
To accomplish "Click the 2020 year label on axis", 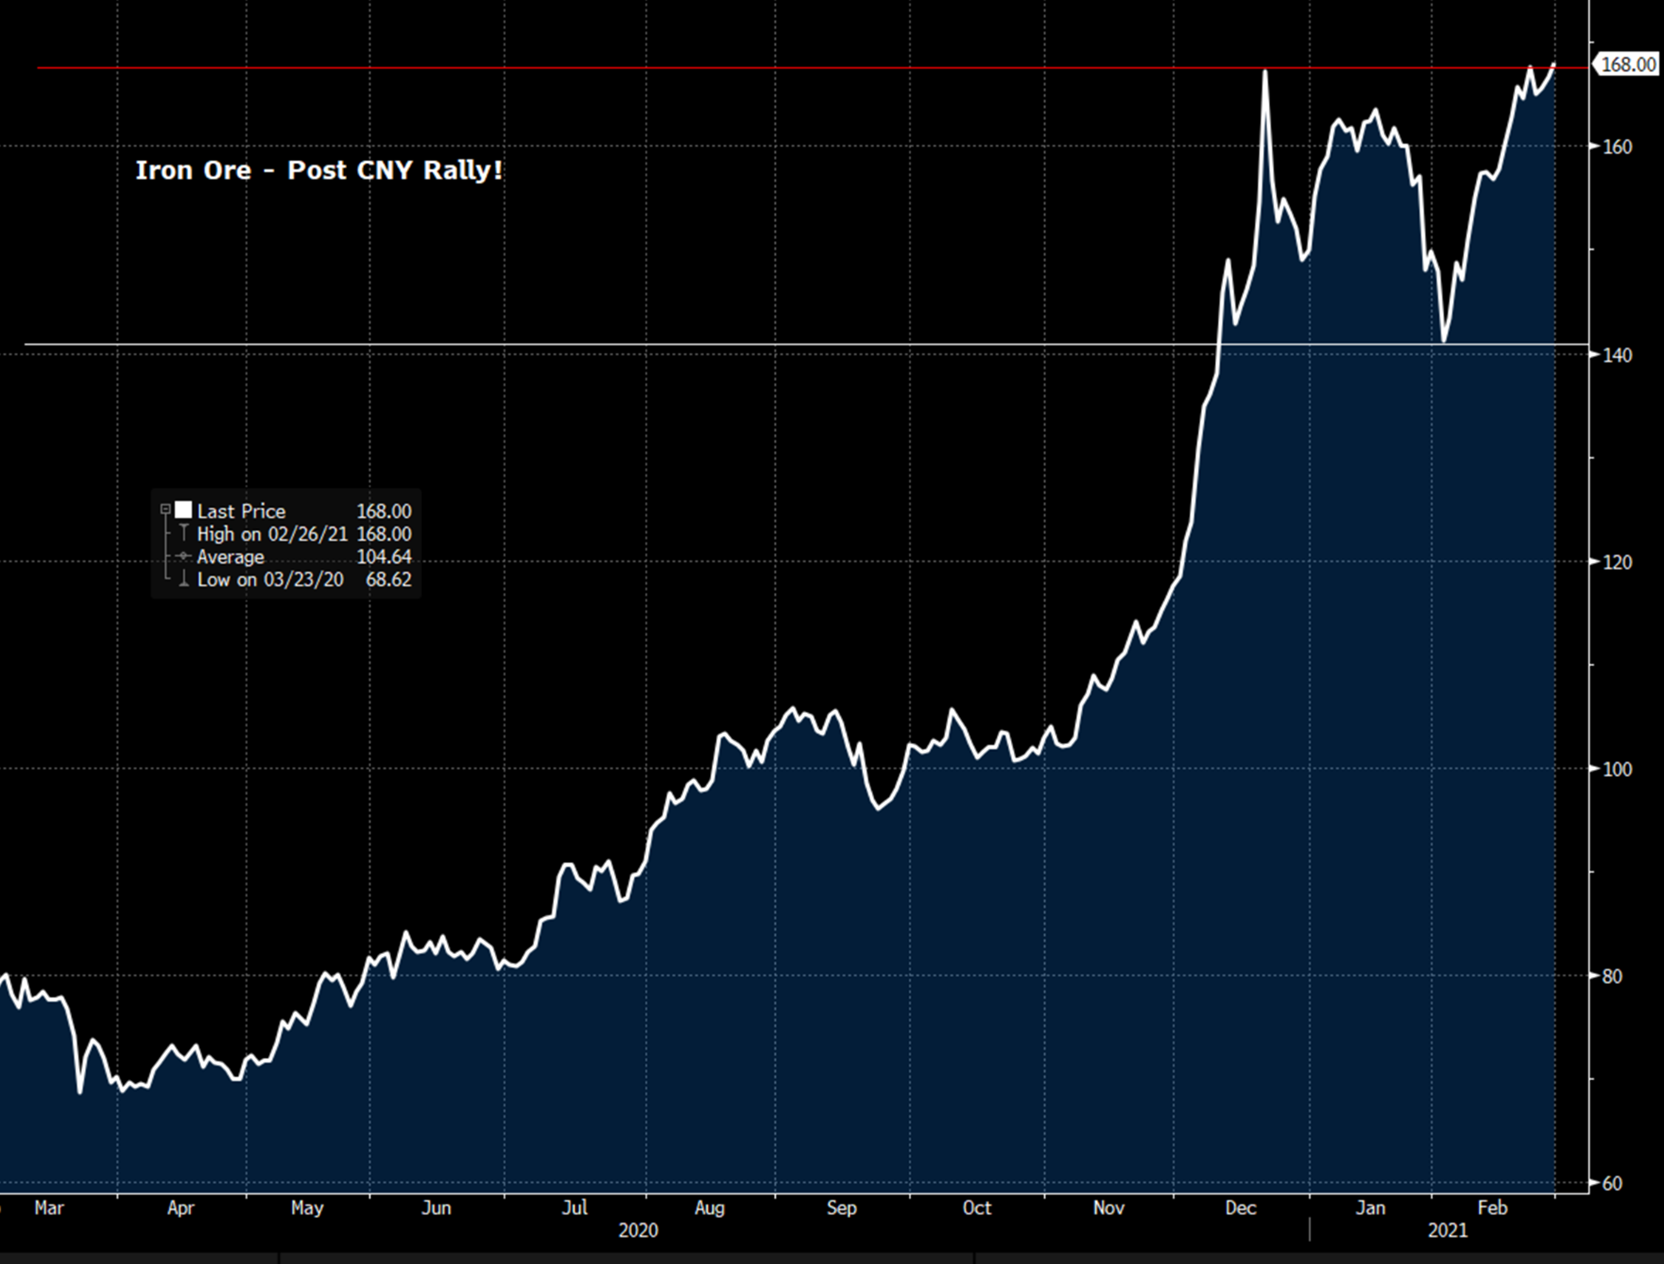I will coord(638,1231).
